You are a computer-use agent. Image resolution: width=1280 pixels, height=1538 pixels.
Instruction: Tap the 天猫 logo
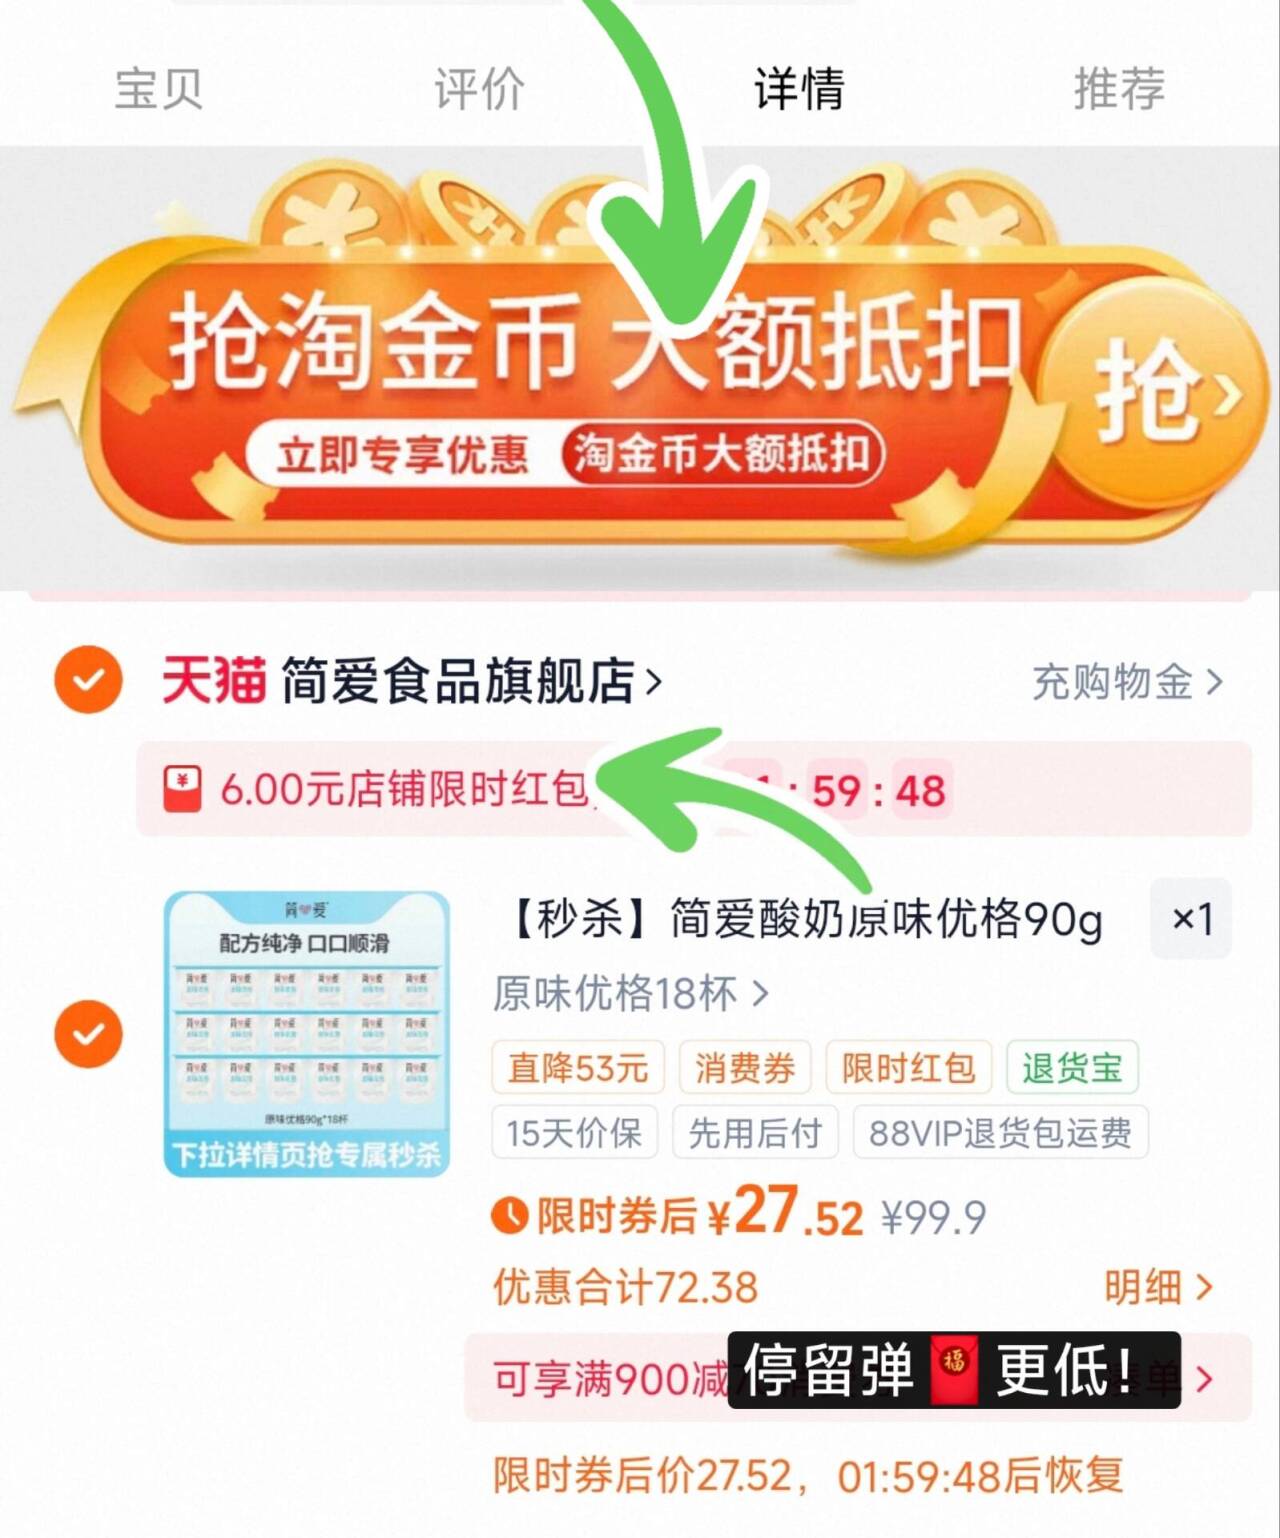click(x=214, y=681)
